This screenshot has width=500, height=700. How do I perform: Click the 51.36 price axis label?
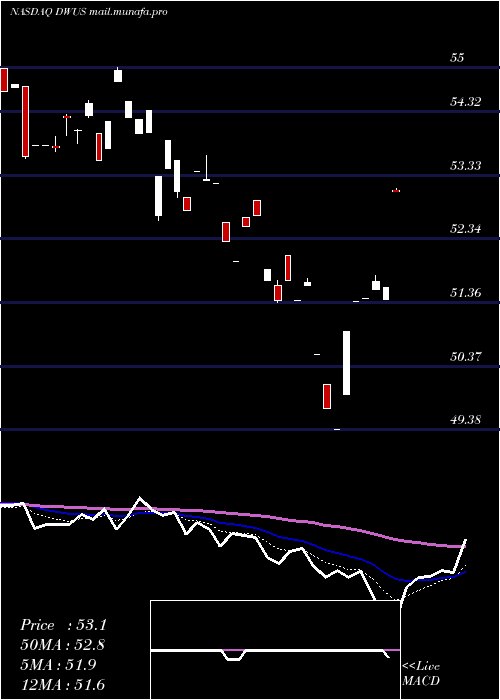[x=465, y=293]
